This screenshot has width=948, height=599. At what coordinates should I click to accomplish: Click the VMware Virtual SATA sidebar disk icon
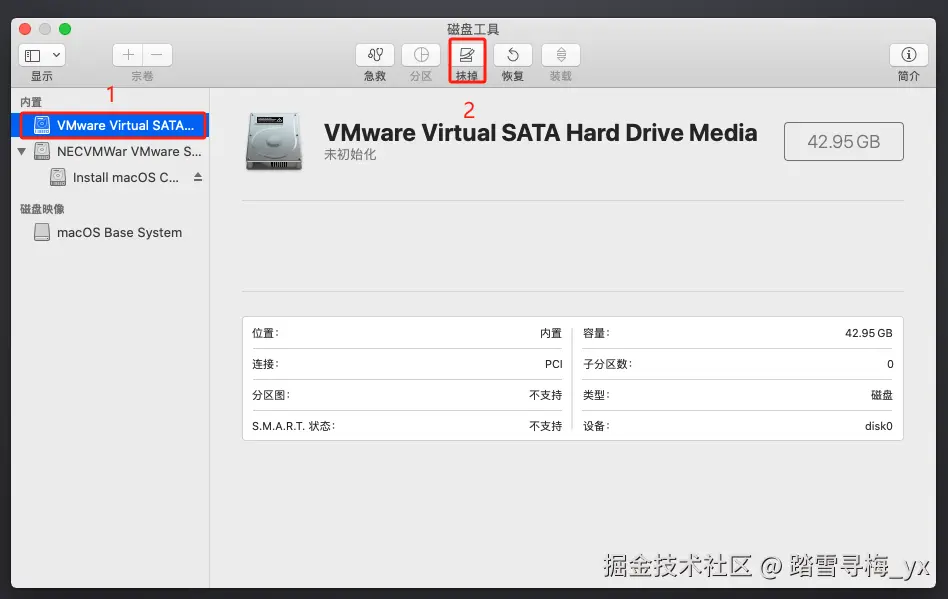point(42,125)
